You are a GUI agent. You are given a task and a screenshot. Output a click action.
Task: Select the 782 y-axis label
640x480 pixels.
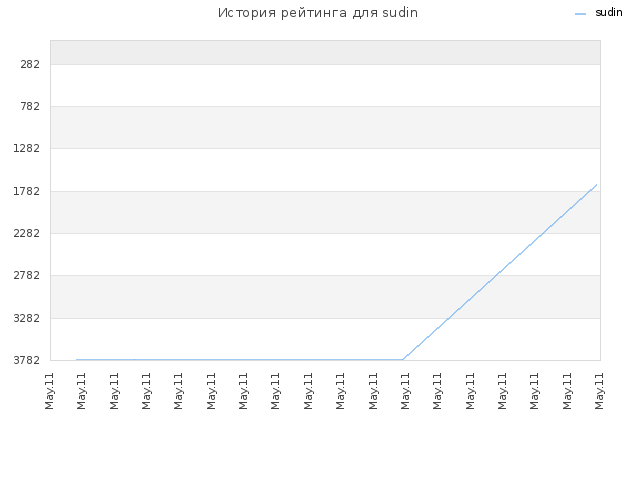[30, 106]
